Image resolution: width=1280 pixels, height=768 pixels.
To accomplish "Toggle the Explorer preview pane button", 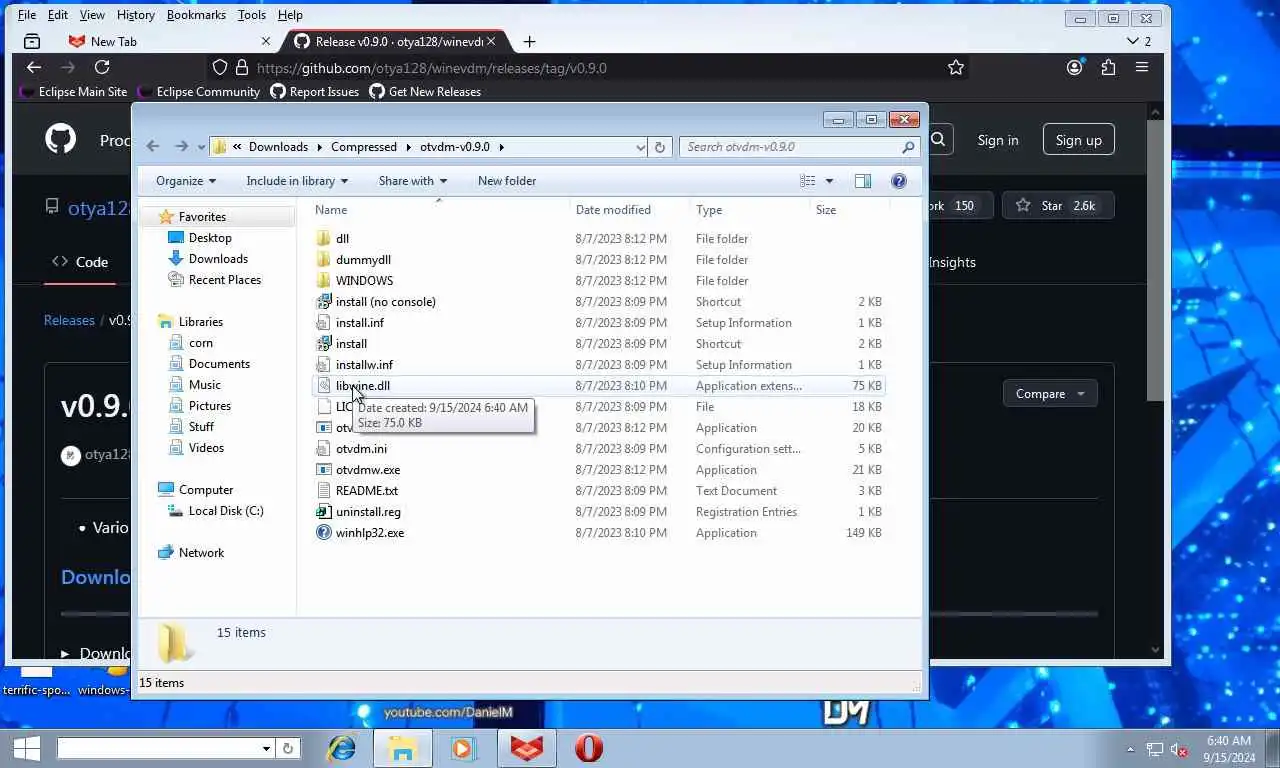I will pos(863,181).
